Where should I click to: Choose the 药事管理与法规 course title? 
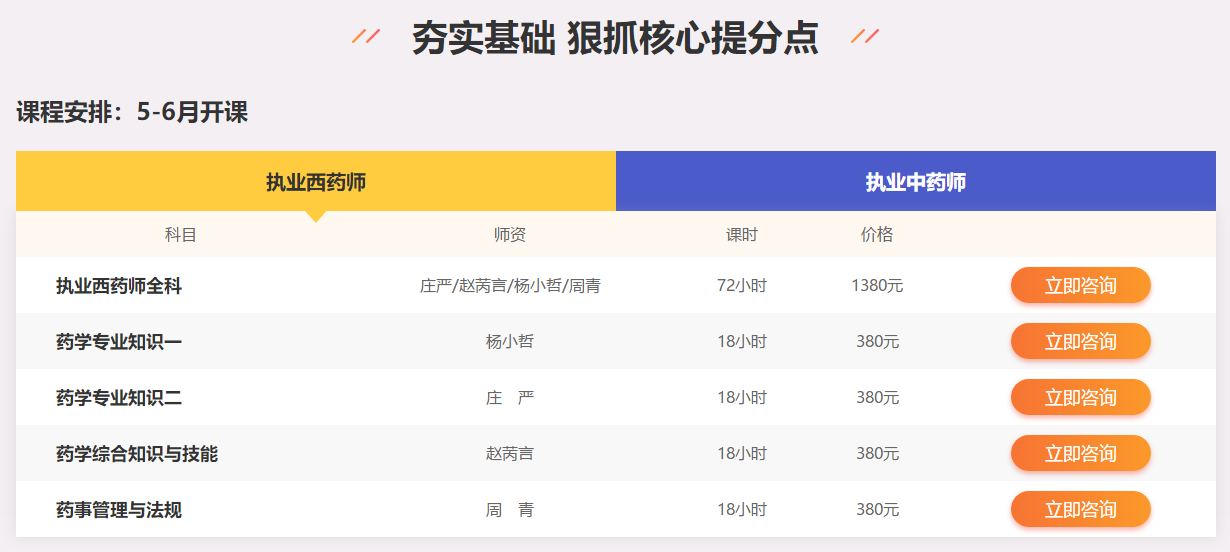[x=119, y=510]
